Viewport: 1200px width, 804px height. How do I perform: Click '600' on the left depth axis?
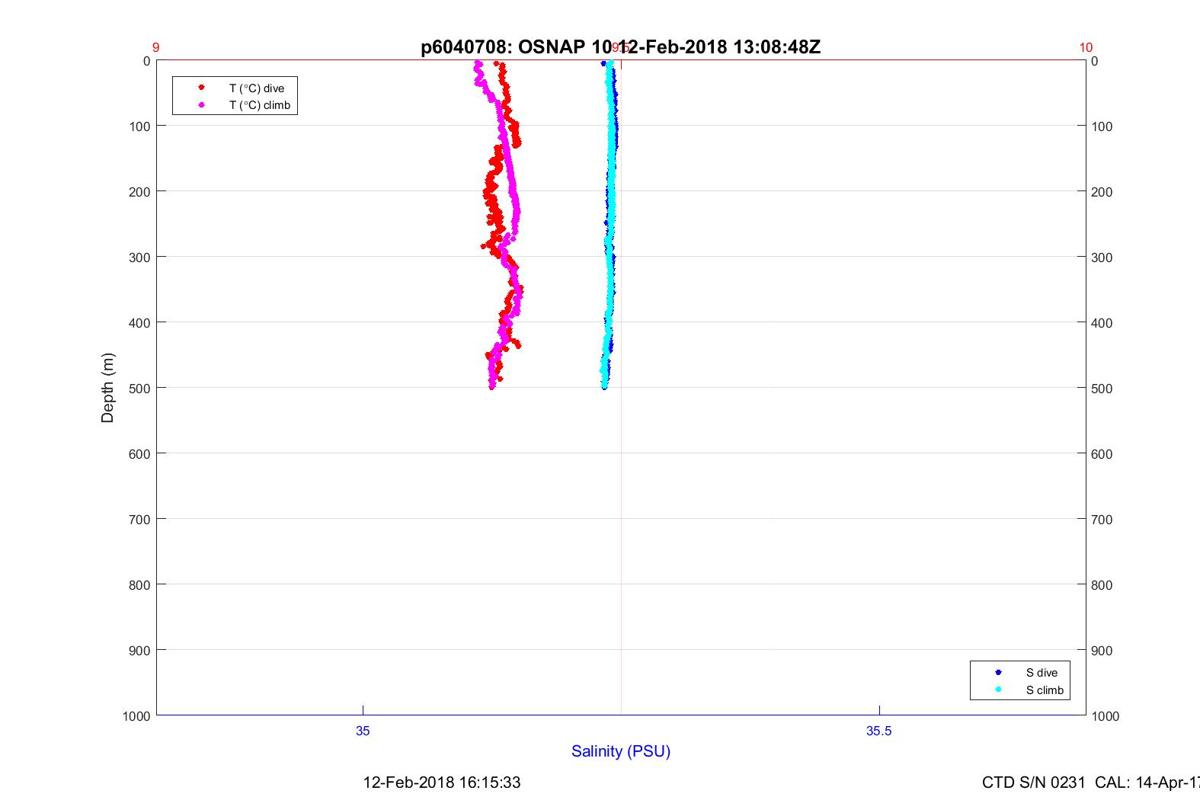click(x=140, y=453)
